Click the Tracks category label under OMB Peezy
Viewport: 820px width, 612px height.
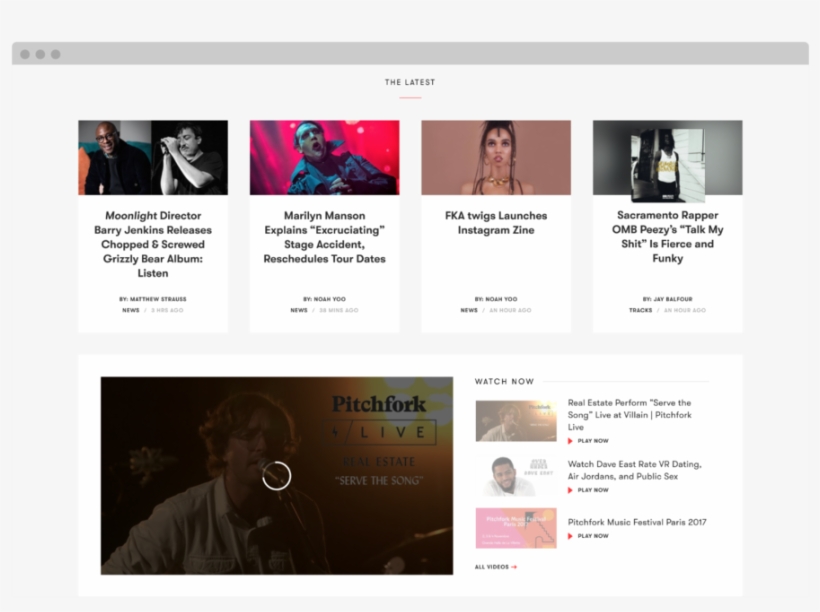click(x=640, y=310)
